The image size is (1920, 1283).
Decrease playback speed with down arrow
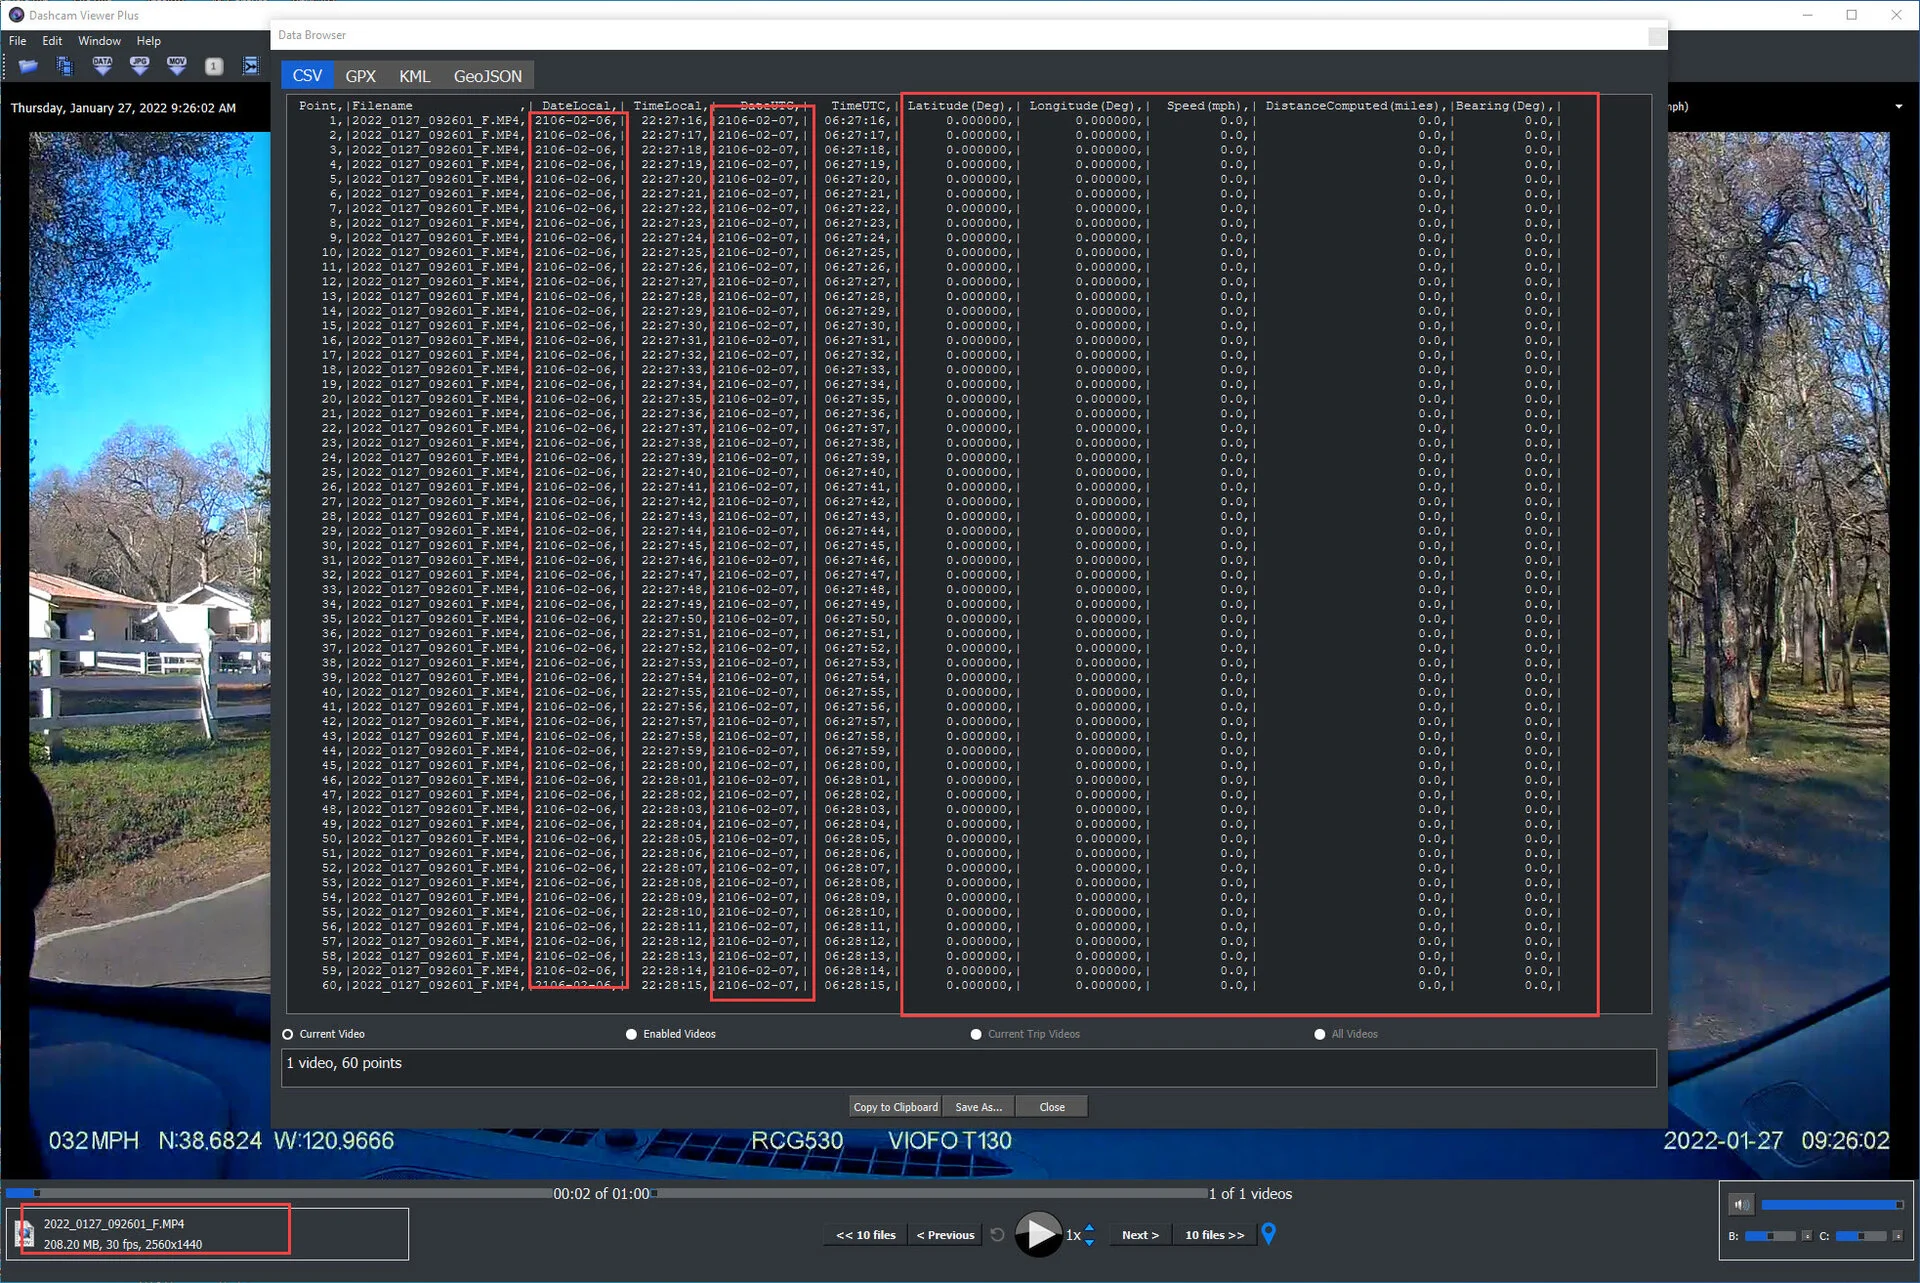coord(1089,1242)
